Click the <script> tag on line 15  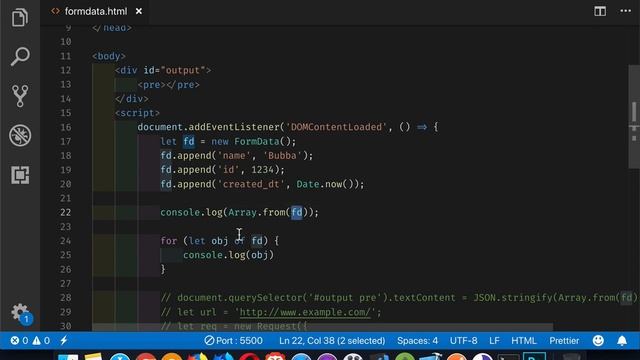(x=137, y=113)
